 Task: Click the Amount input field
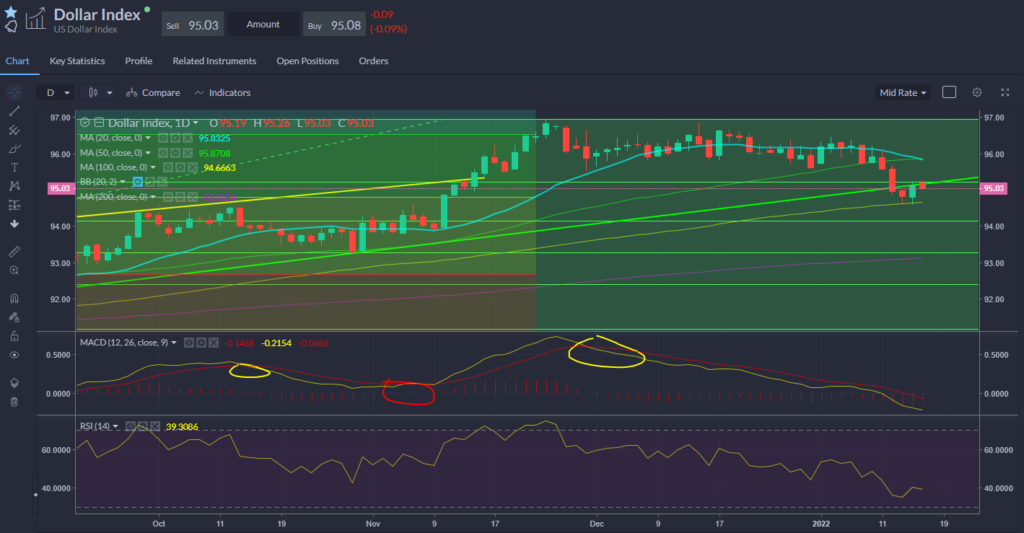click(x=263, y=24)
